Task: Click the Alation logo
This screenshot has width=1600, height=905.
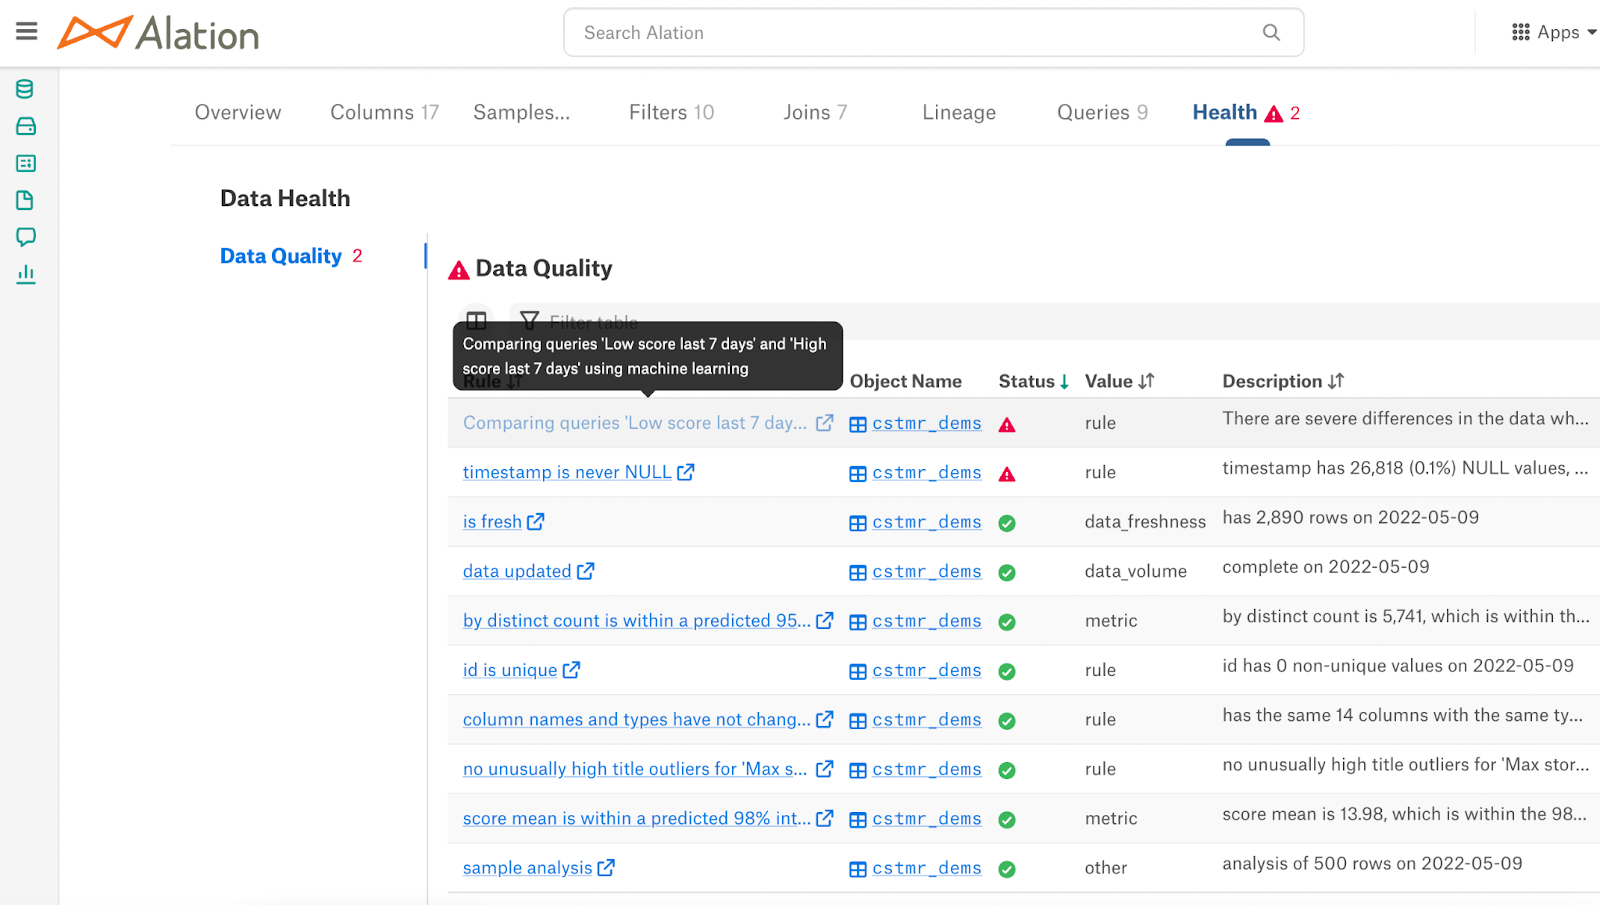Action: (158, 33)
